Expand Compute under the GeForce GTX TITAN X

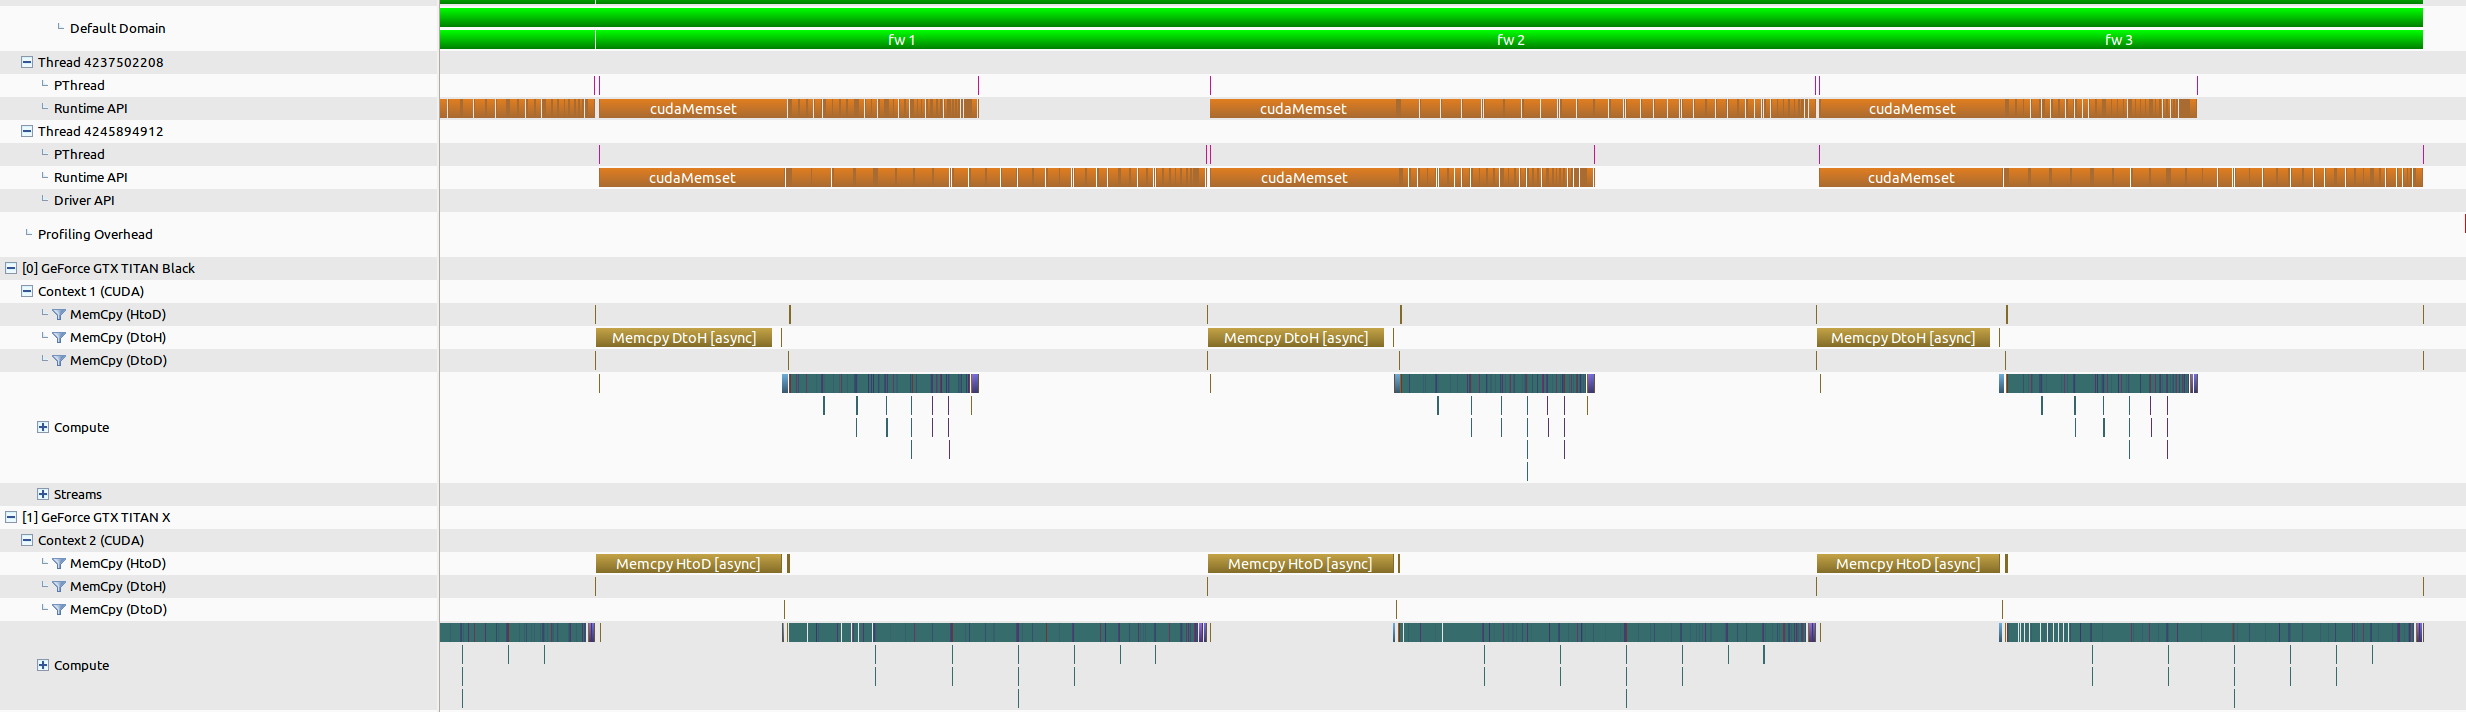click(43, 665)
